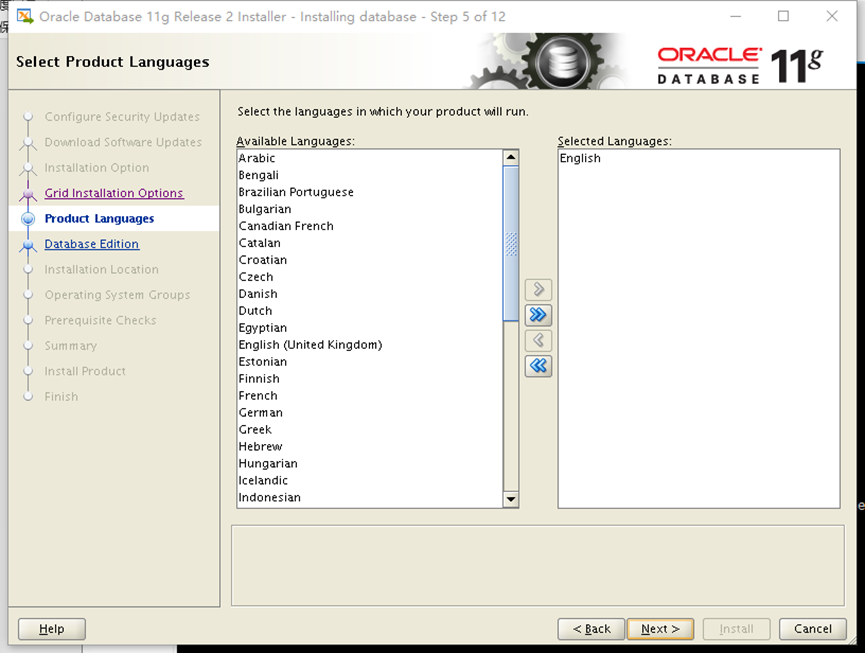The image size is (865, 653).
Task: Select German in Available Languages
Action: click(x=370, y=413)
